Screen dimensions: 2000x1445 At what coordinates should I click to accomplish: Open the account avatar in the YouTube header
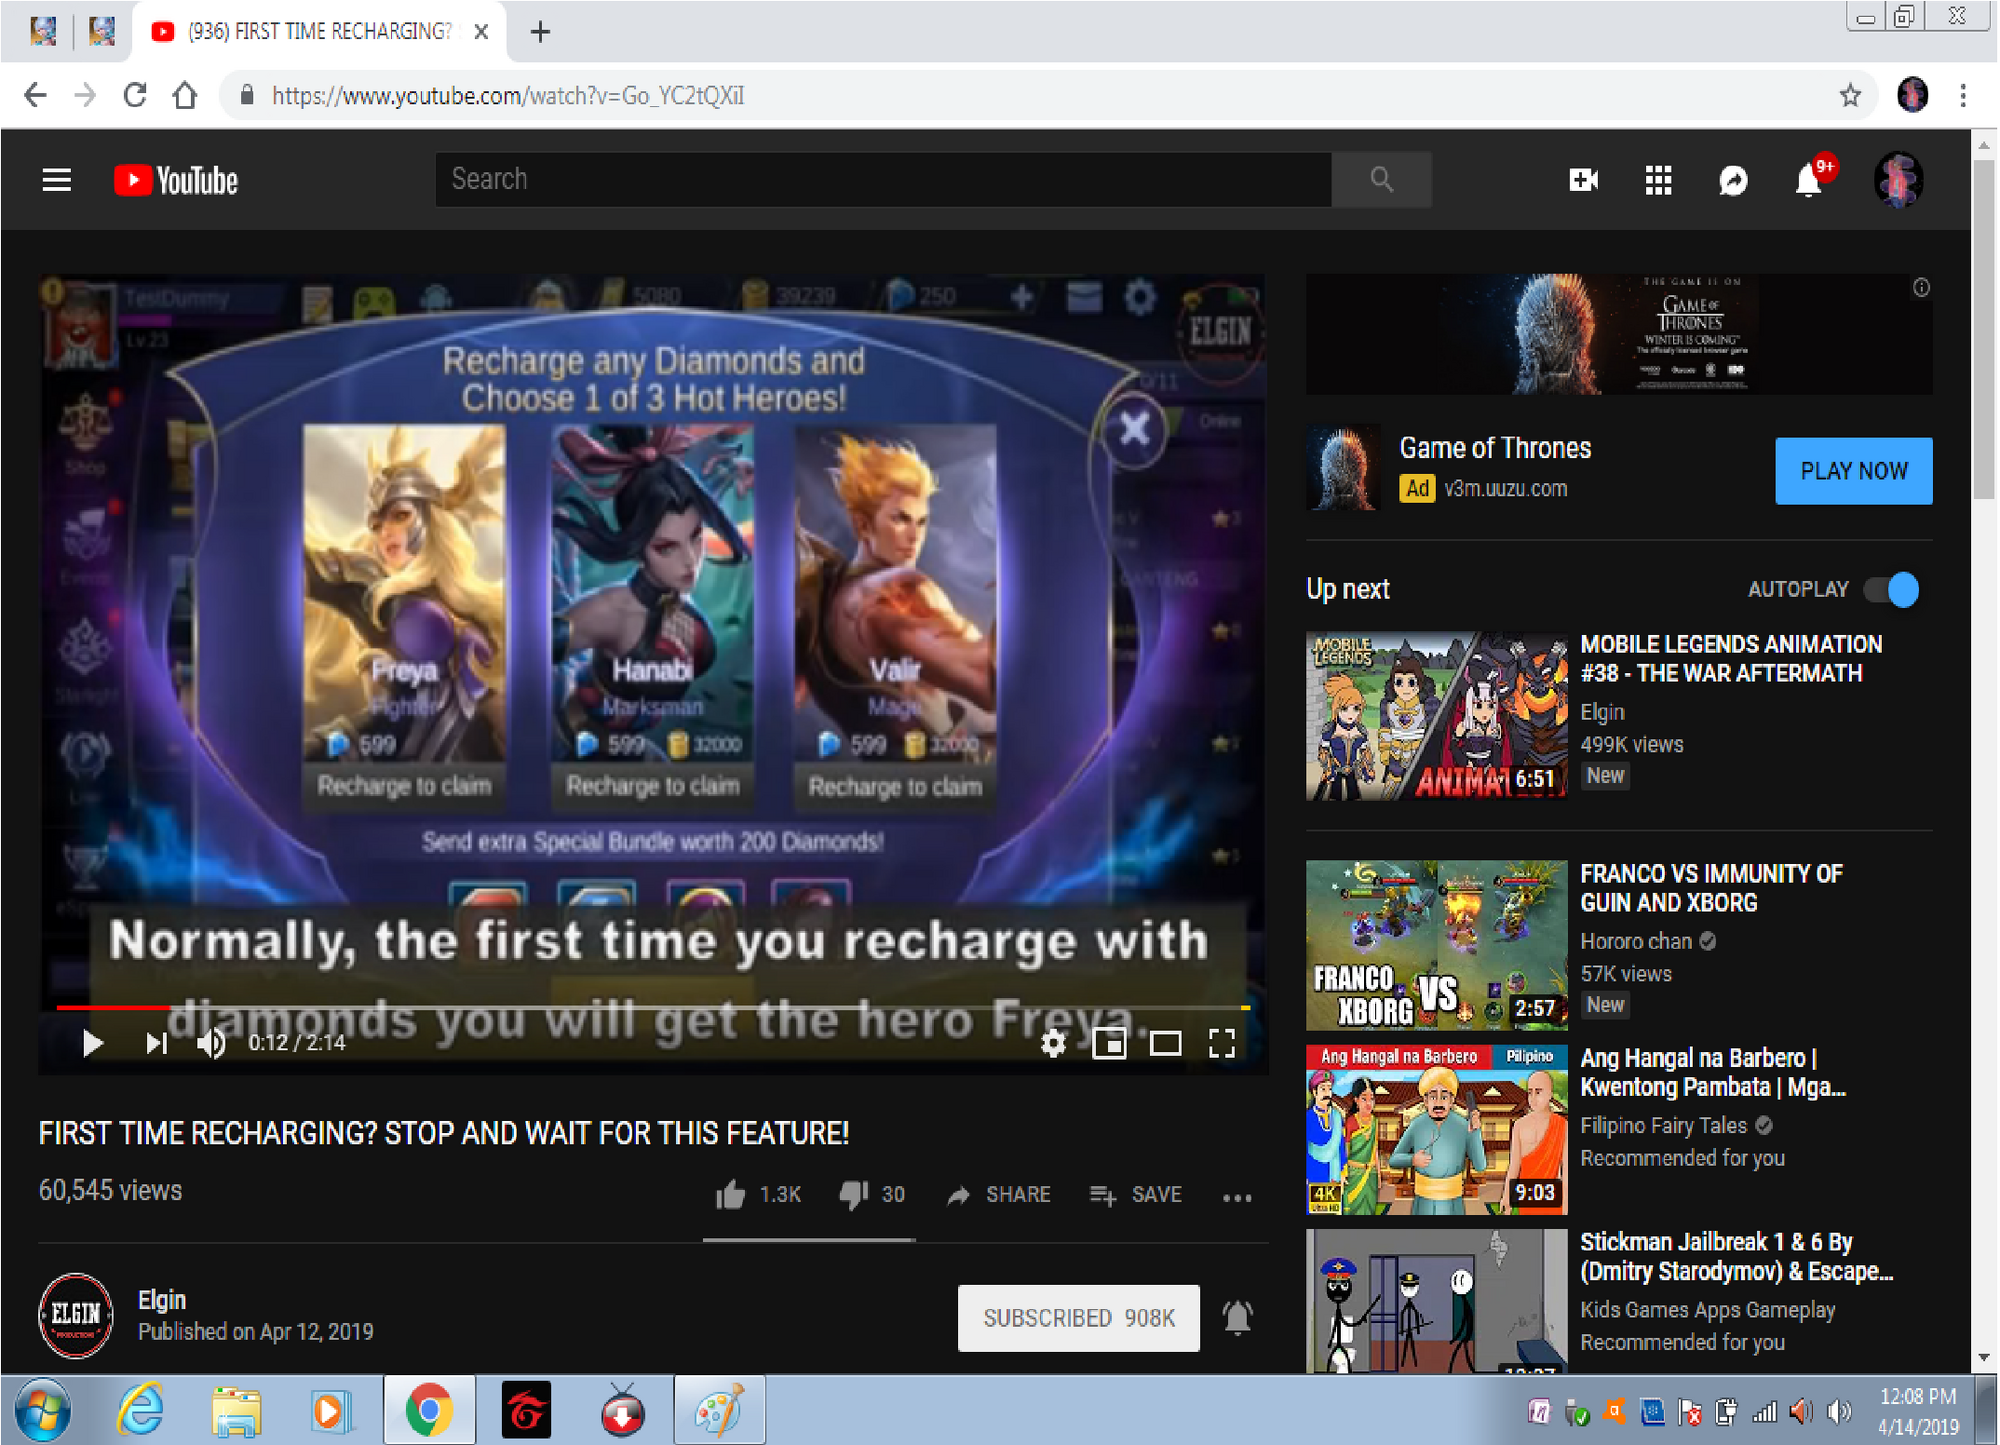1898,180
